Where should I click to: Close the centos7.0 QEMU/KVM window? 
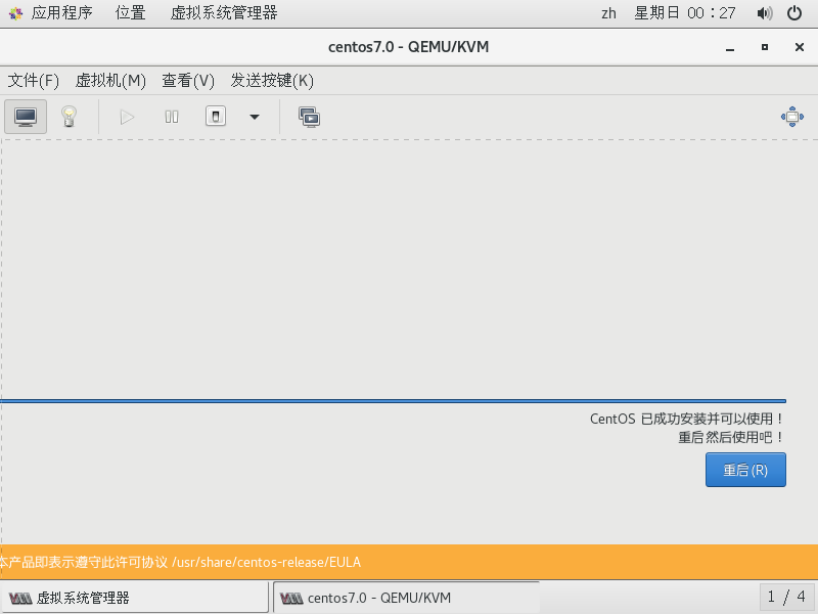click(799, 47)
